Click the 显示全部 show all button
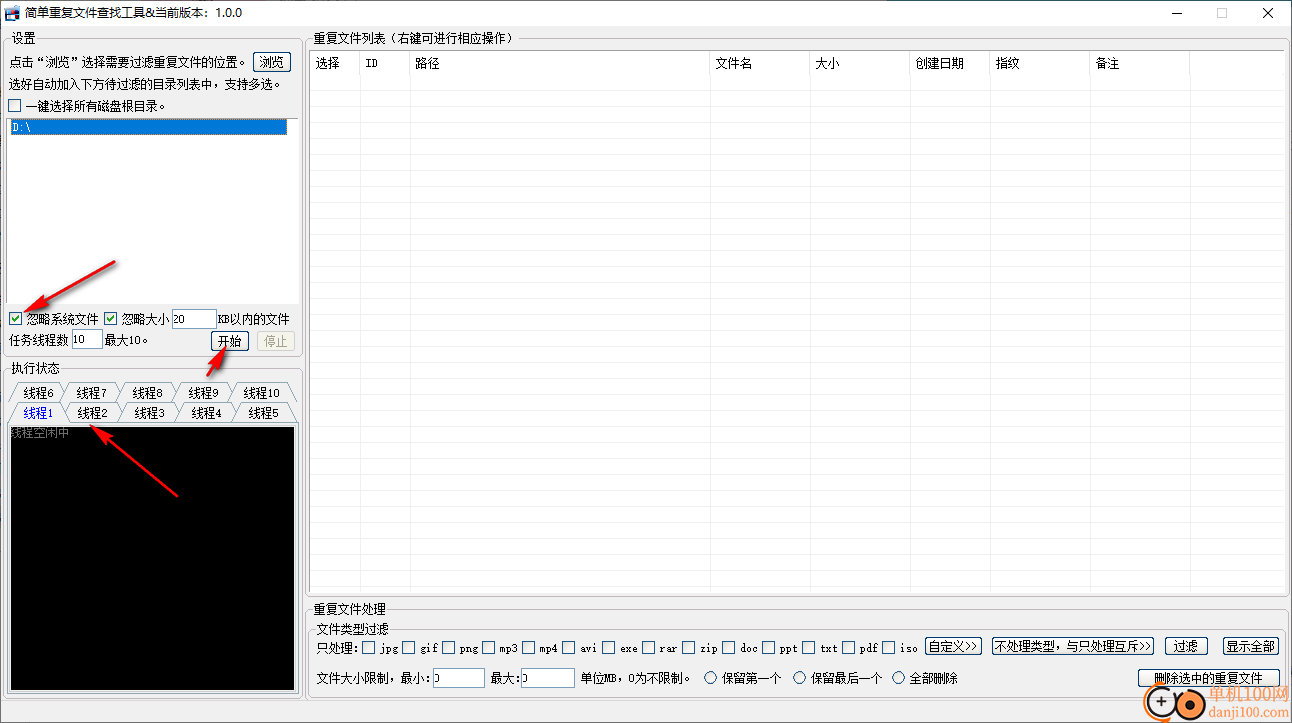The image size is (1292, 723). pyautogui.click(x=1251, y=647)
